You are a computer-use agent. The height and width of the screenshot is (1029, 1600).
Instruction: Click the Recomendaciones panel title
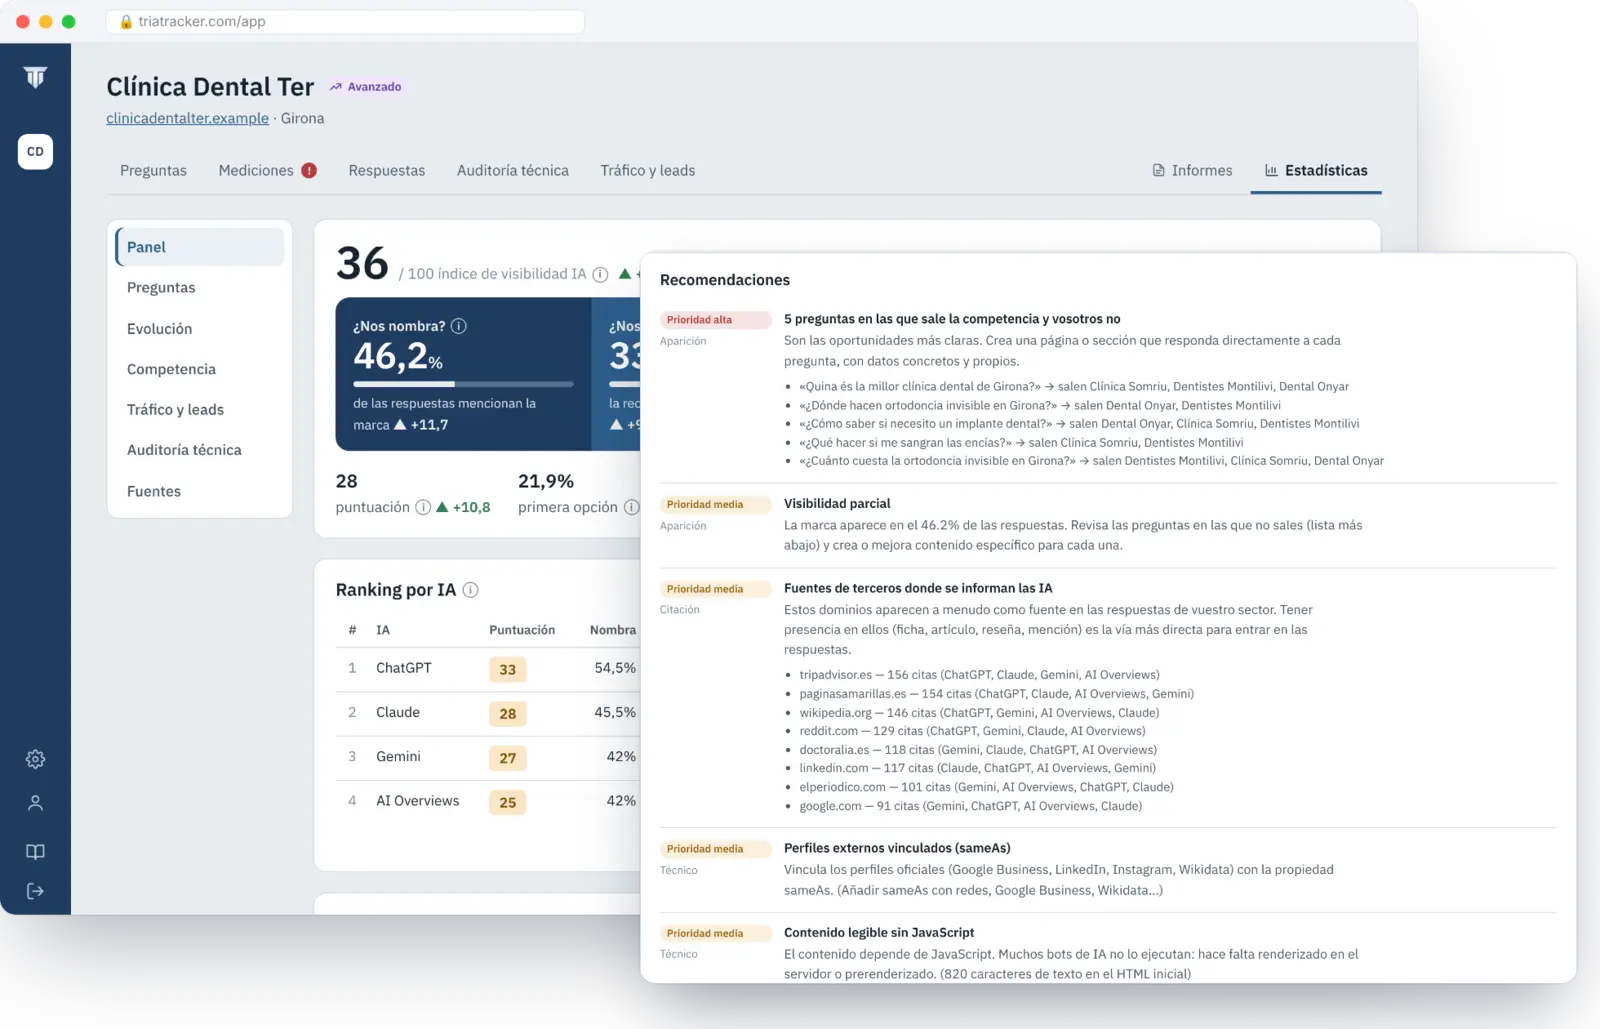pos(725,280)
